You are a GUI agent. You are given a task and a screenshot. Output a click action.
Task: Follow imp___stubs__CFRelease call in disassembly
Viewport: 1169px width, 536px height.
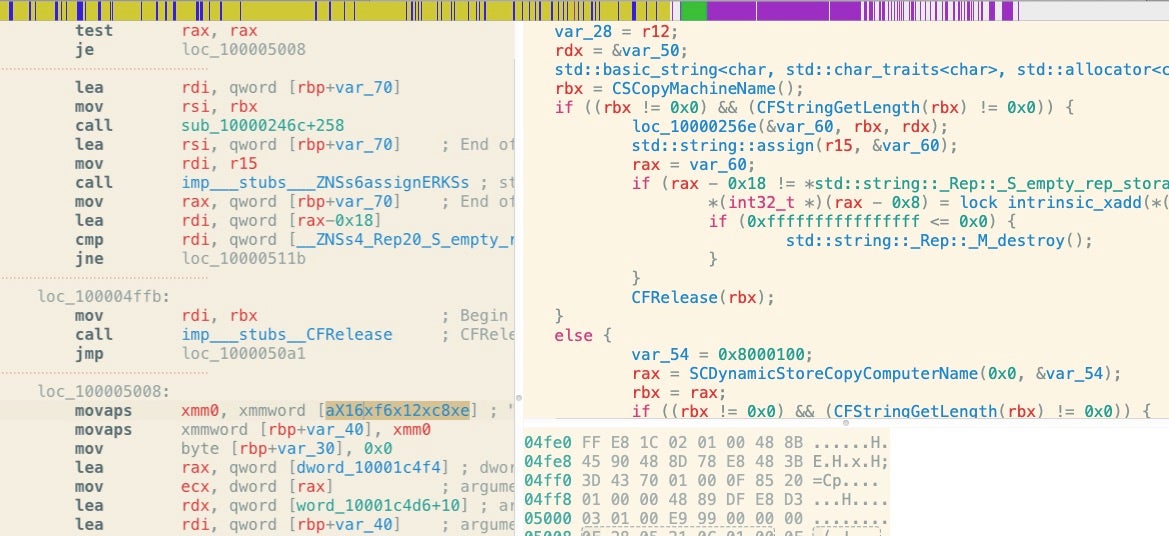(286, 335)
